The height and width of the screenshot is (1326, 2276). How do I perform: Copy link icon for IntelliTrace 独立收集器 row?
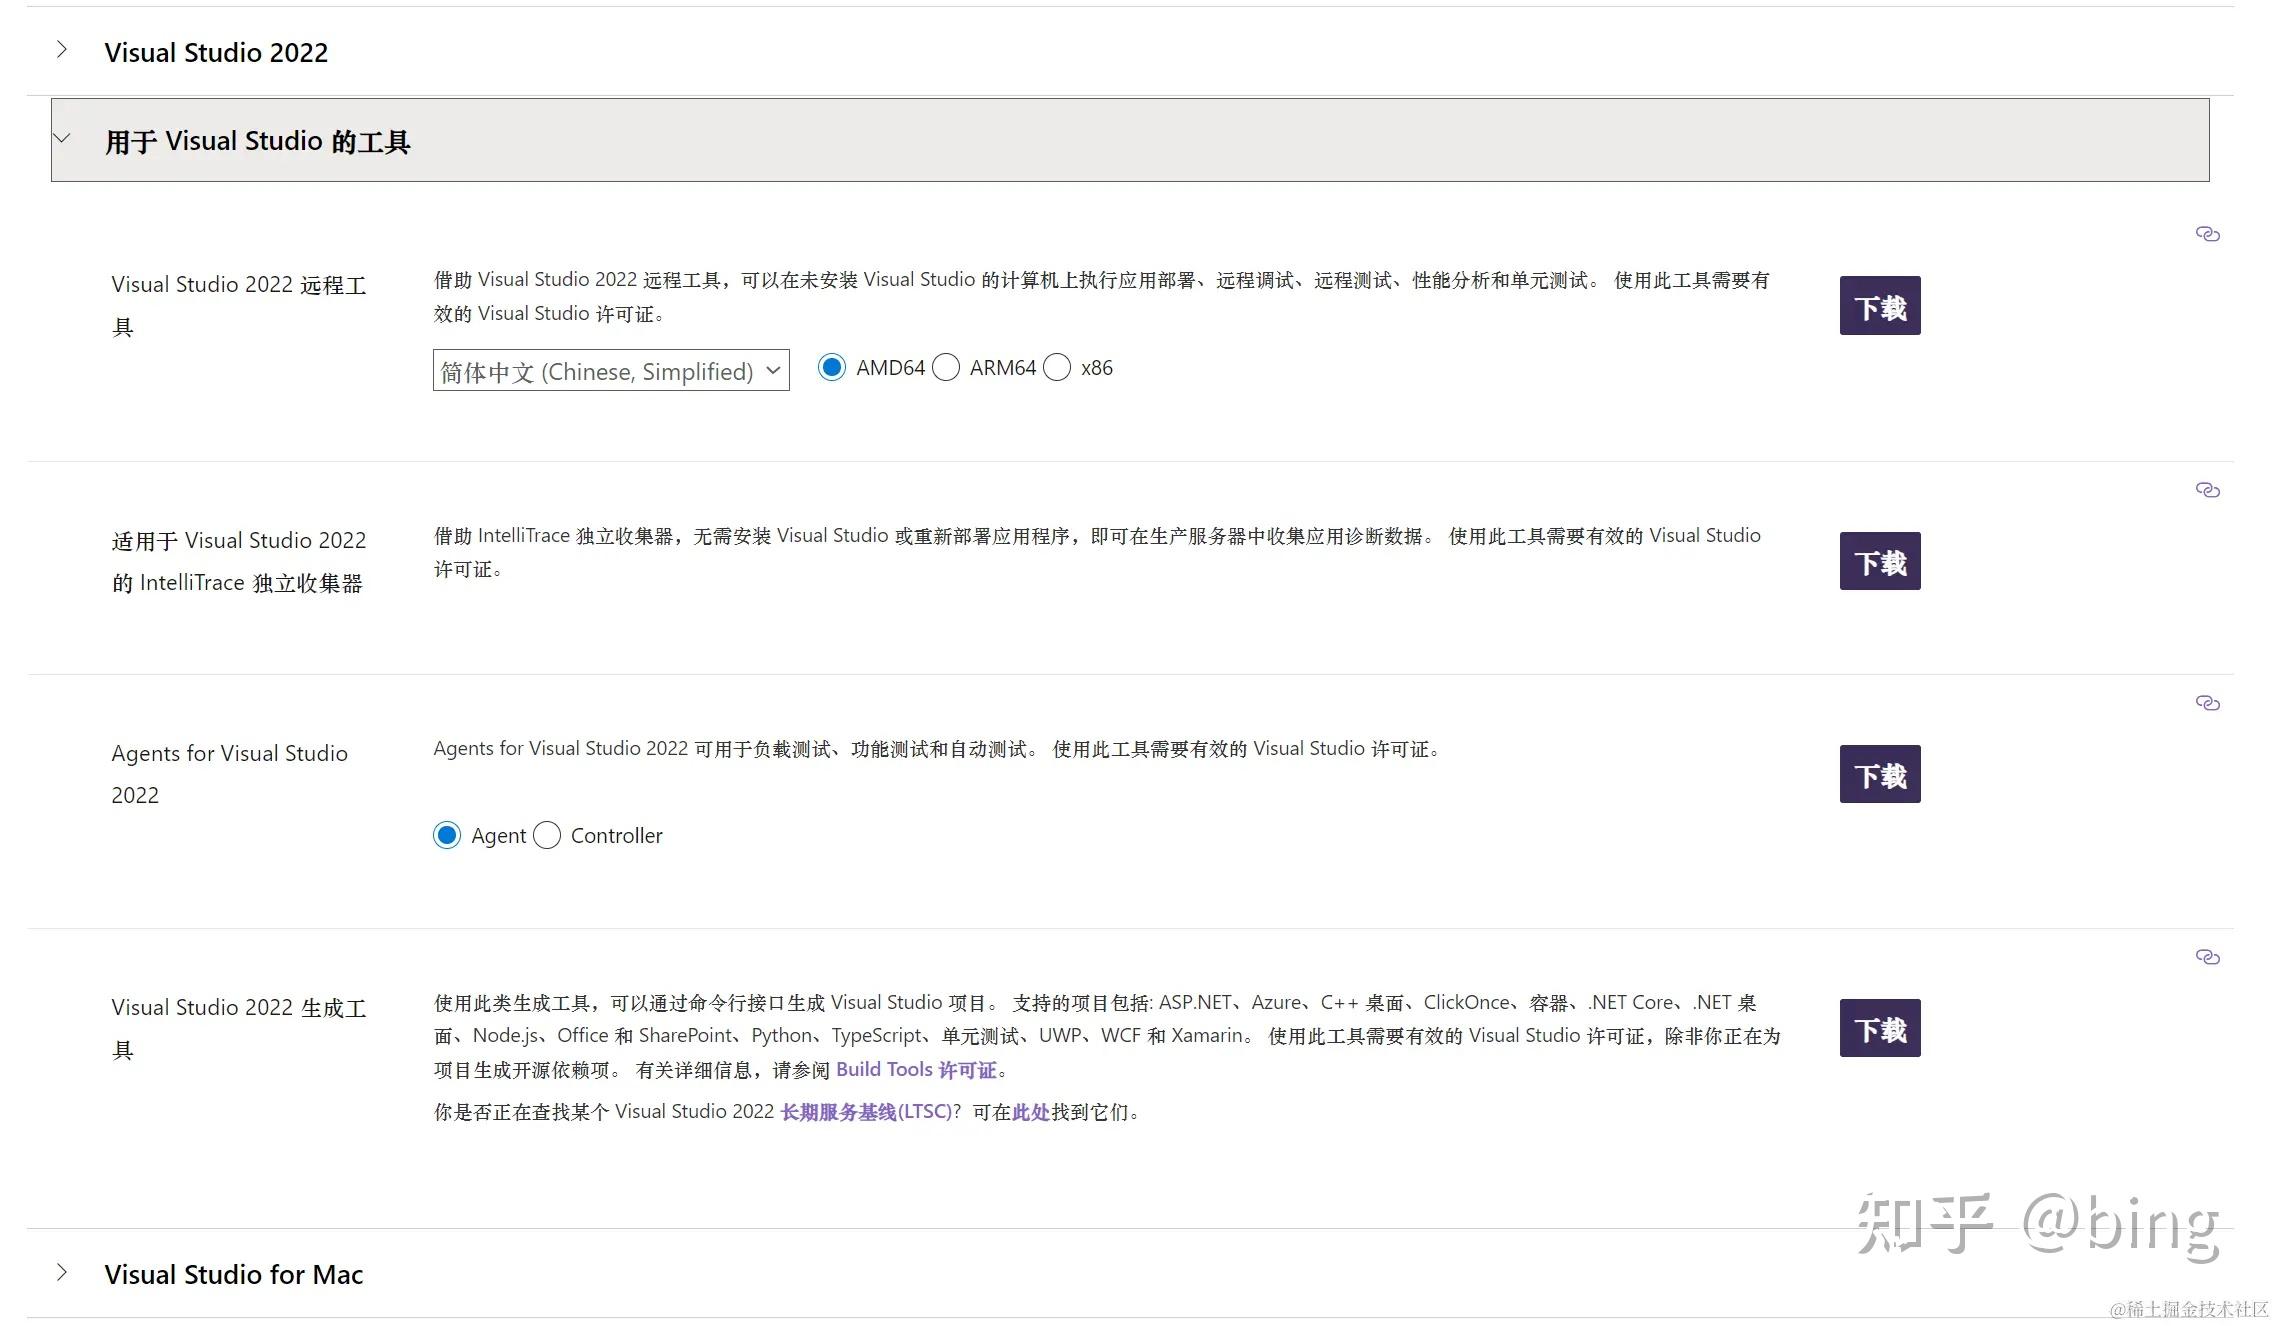point(2207,490)
